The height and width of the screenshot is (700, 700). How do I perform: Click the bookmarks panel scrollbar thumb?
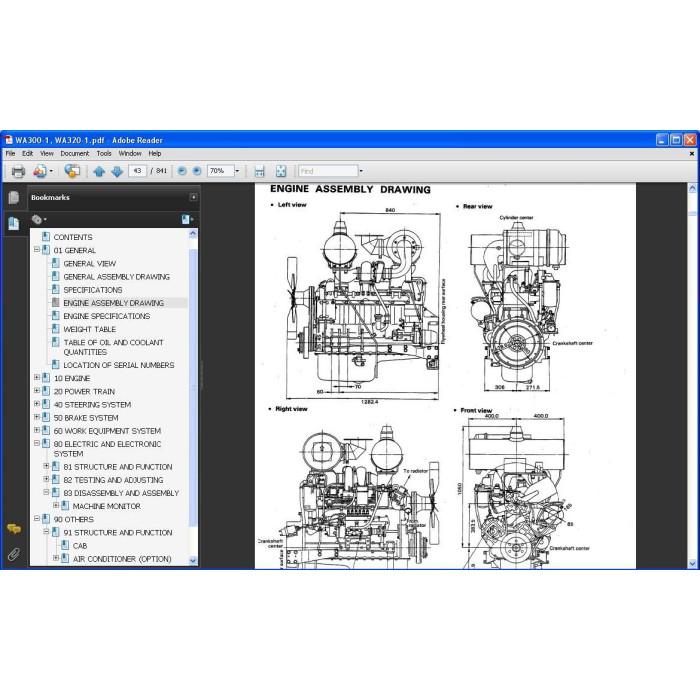click(193, 388)
